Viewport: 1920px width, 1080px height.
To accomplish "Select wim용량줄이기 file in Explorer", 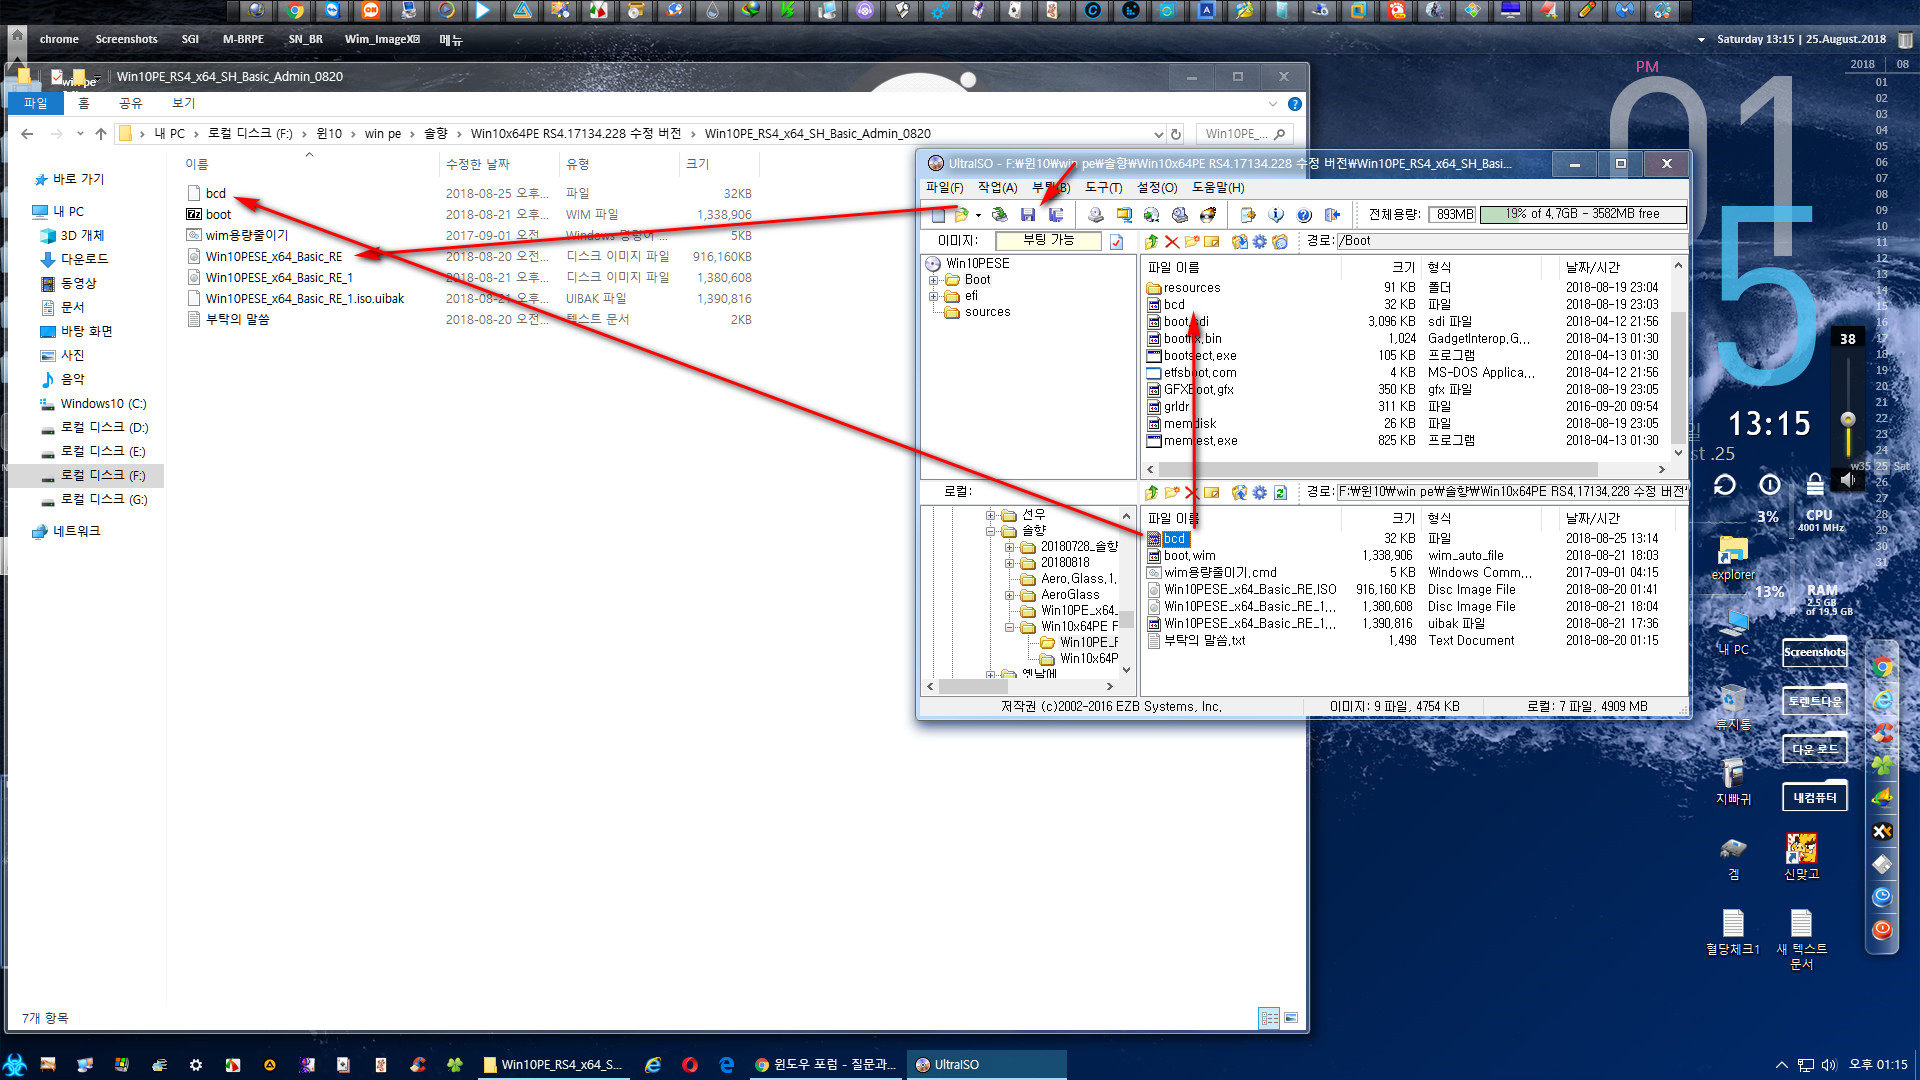I will tap(246, 236).
